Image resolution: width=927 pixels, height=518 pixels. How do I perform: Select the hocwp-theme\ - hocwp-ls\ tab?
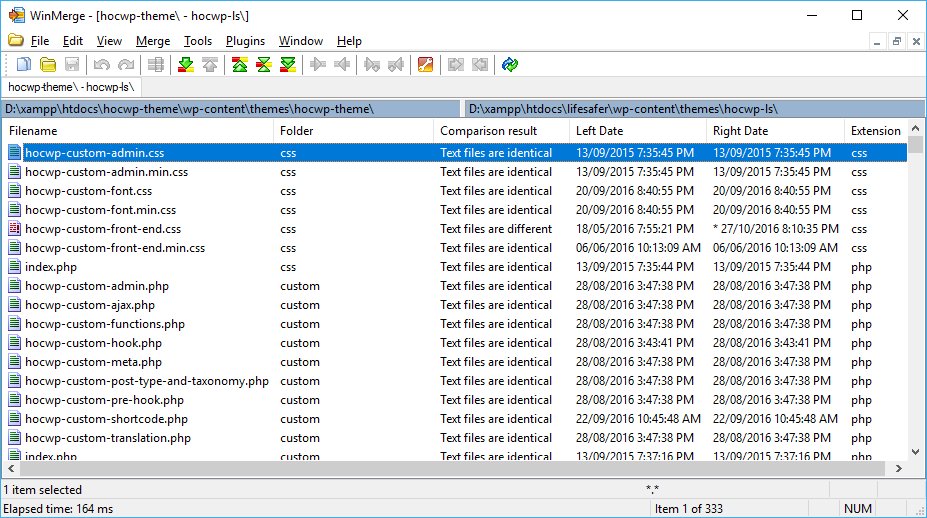pyautogui.click(x=72, y=87)
